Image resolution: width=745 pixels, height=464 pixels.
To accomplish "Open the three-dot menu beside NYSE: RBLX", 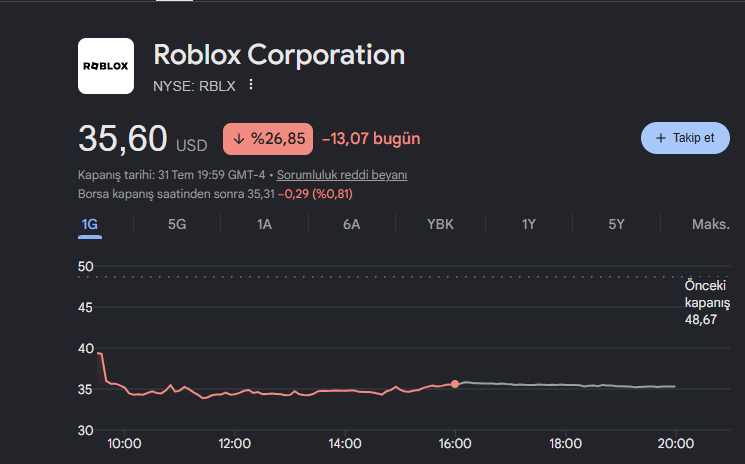I will (x=251, y=85).
